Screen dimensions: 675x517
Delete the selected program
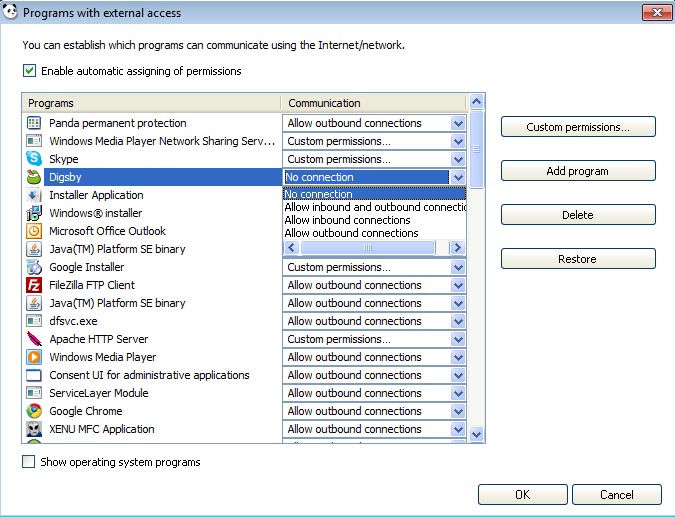click(x=578, y=215)
